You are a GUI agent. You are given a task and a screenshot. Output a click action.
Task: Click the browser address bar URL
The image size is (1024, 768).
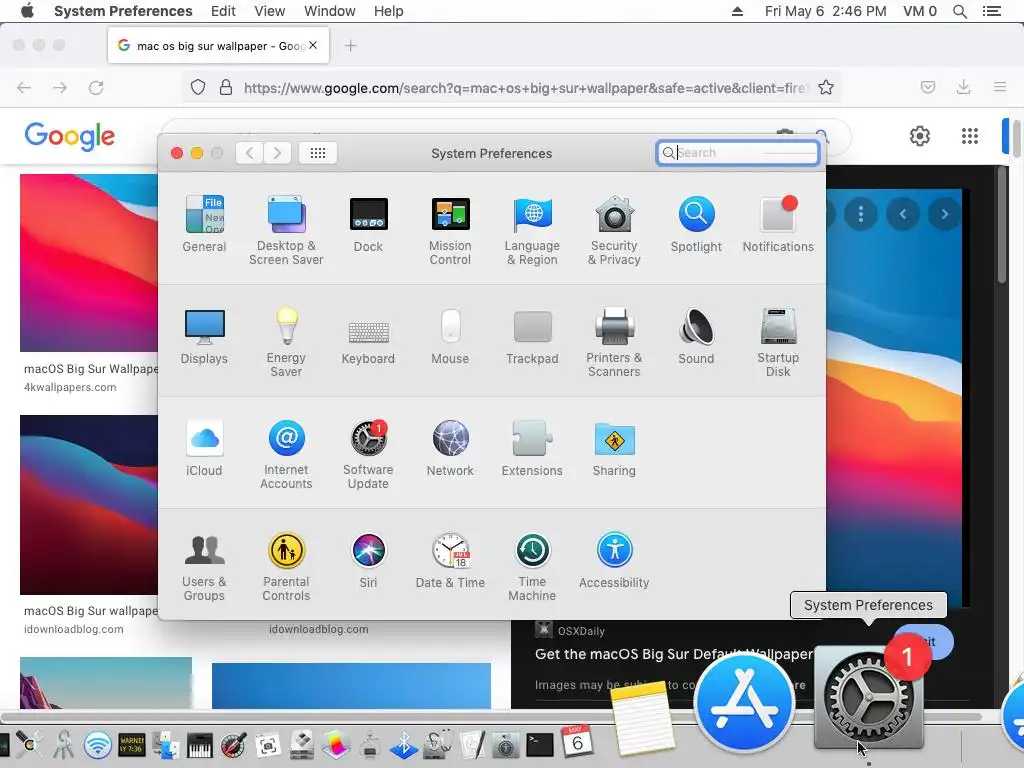[526, 88]
